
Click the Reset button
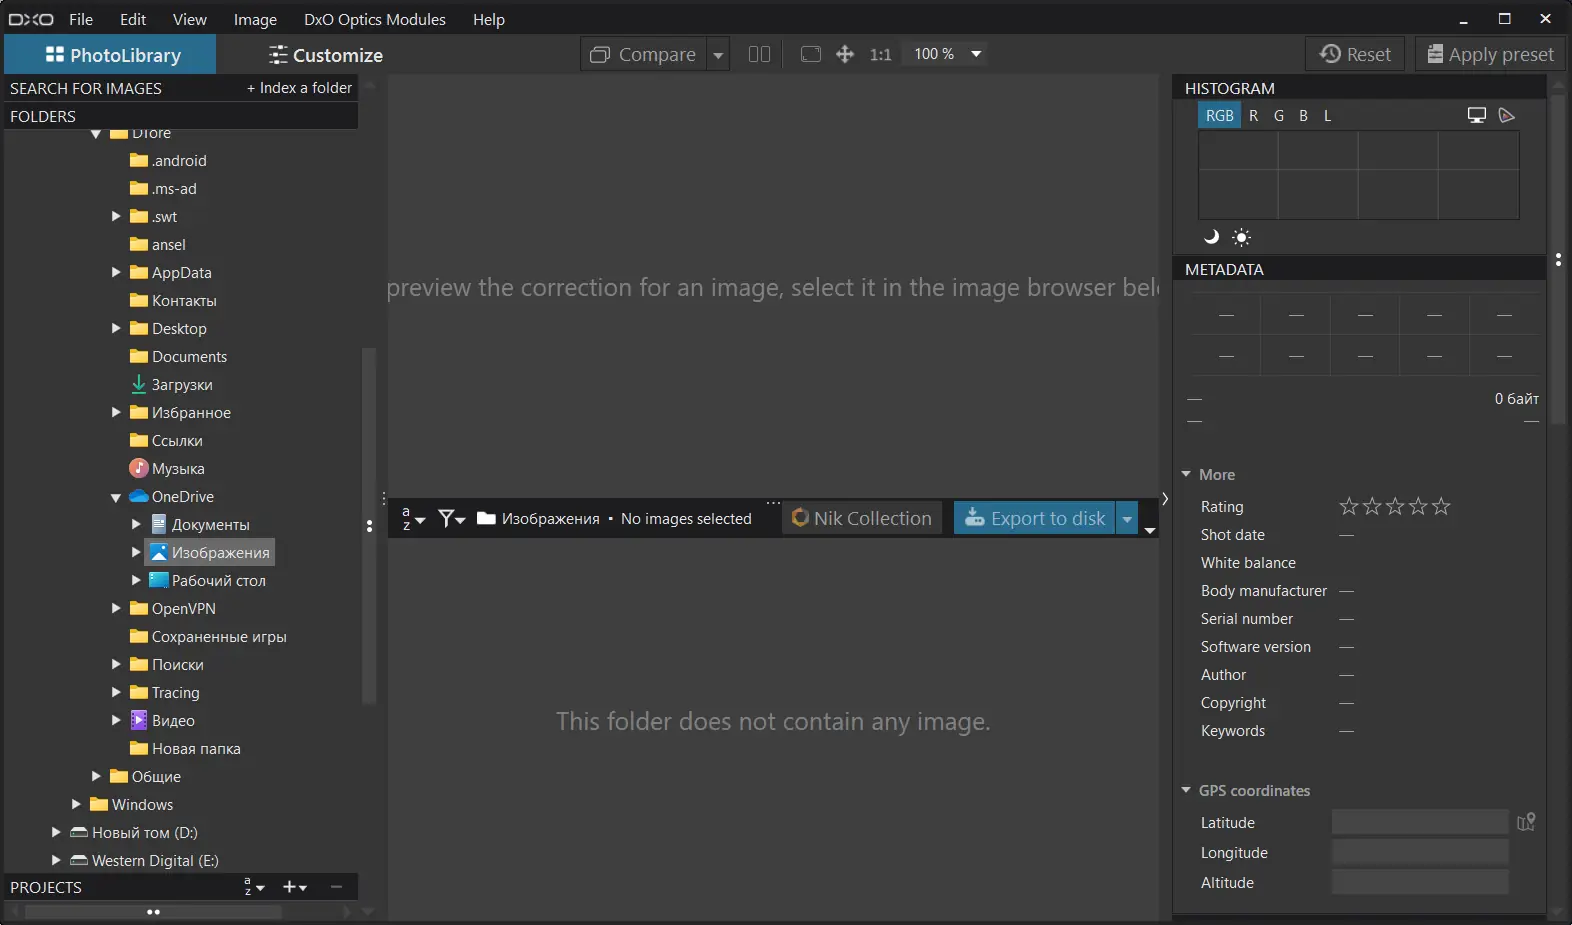[x=1355, y=54]
